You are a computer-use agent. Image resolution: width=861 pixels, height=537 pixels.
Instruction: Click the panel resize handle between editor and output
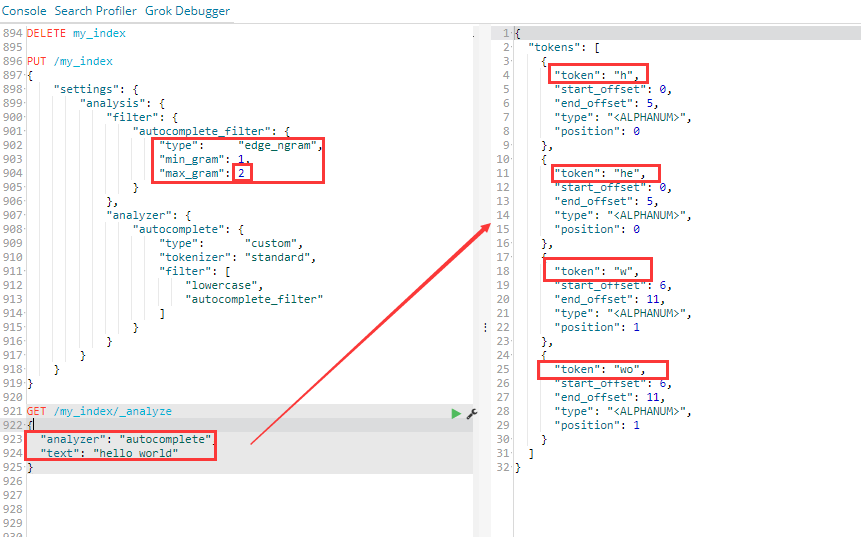[485, 327]
